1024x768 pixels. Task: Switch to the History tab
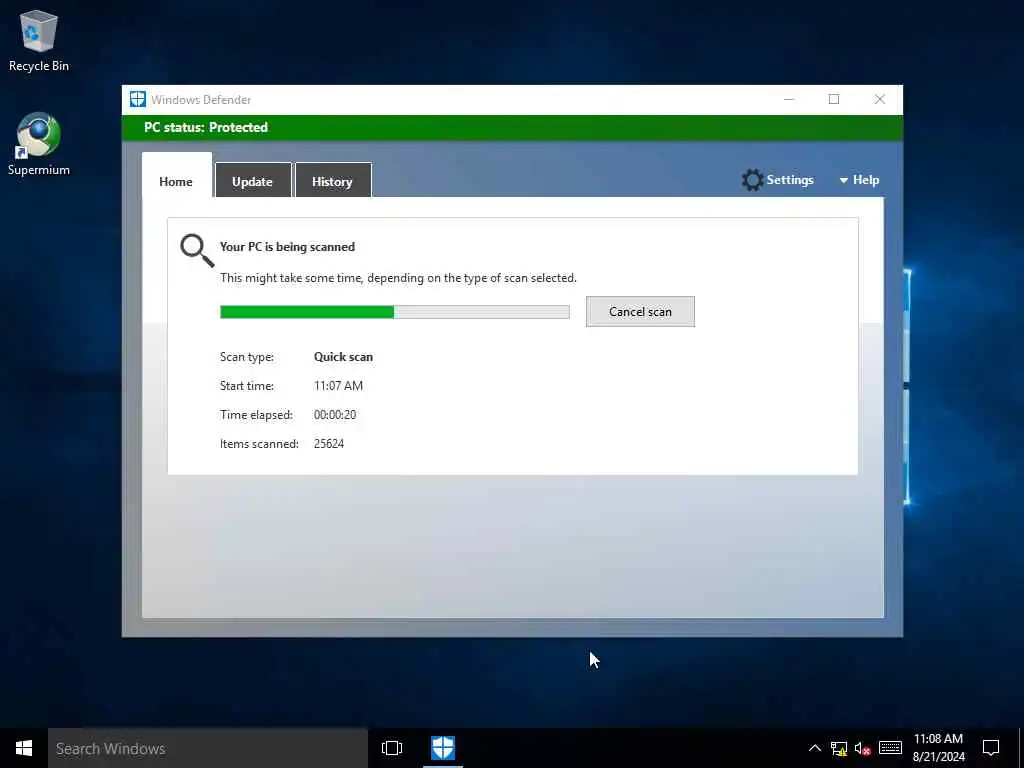coord(332,182)
